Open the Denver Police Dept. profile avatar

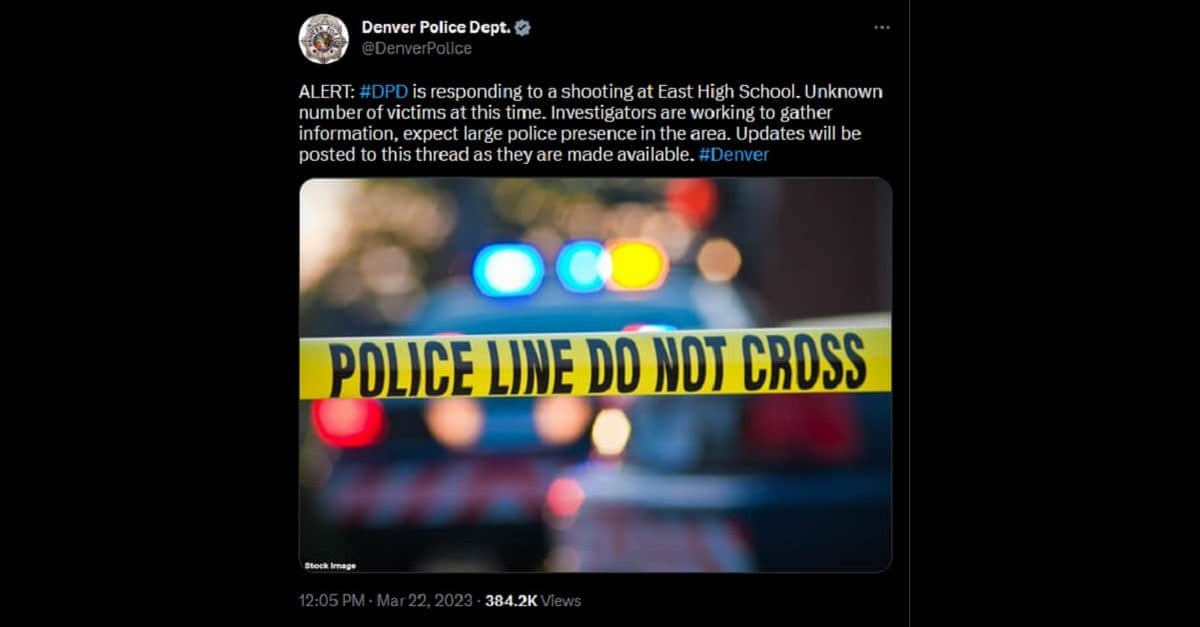pos(323,39)
